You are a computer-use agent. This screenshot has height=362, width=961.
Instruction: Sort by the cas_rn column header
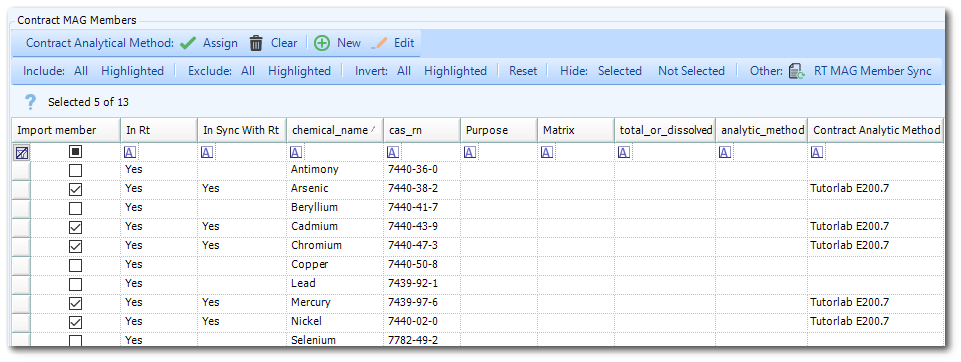(422, 130)
